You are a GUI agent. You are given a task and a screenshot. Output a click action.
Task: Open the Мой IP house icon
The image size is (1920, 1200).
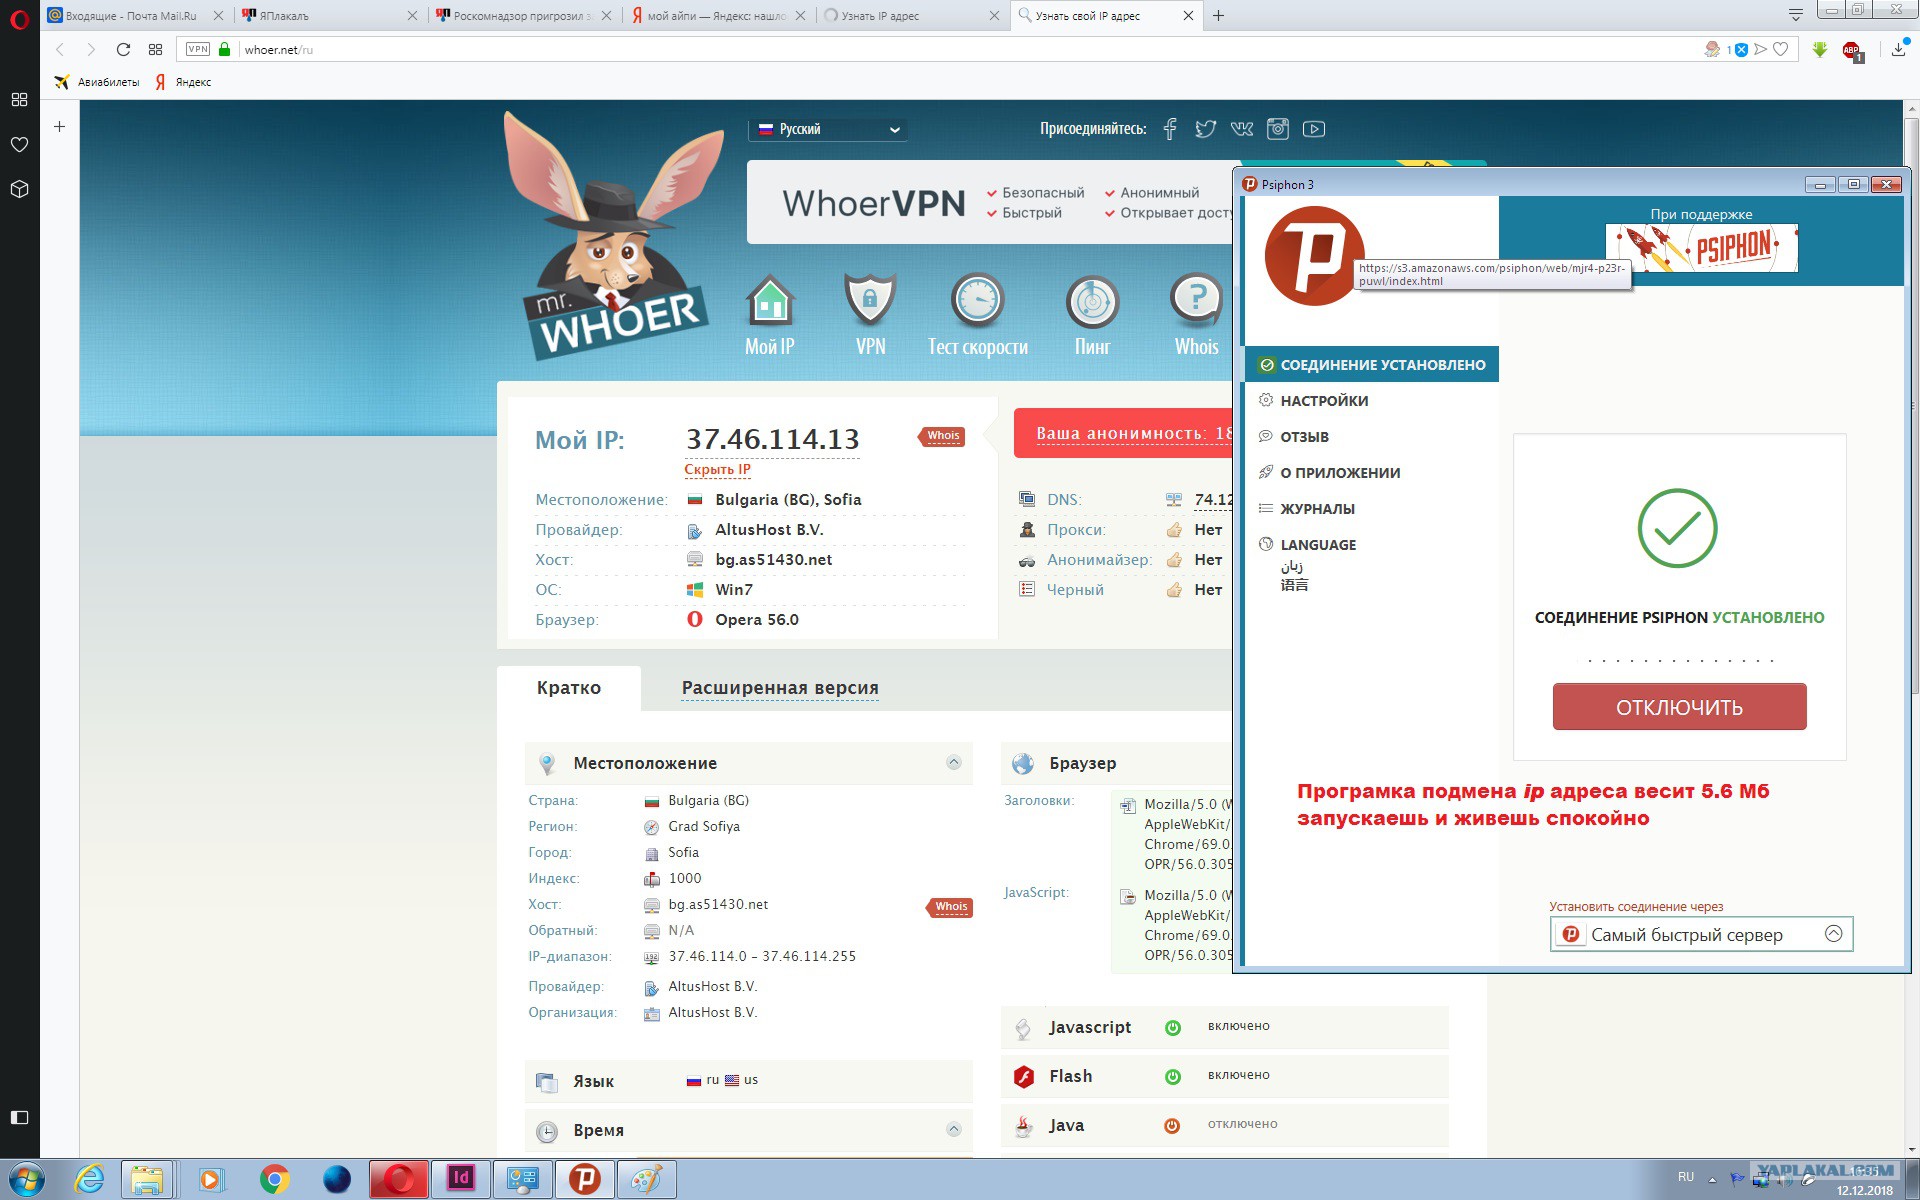point(770,301)
